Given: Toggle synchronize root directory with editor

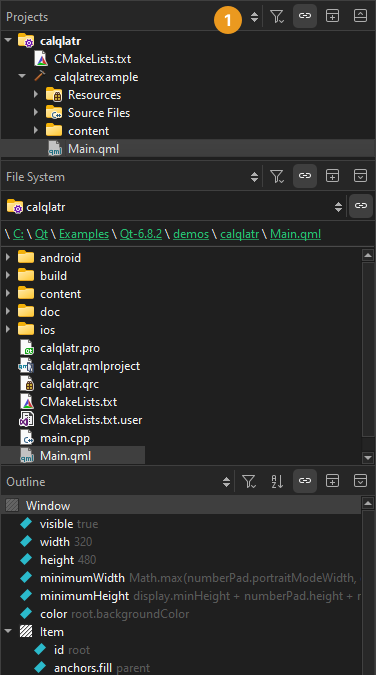Looking at the screenshot, I should click(x=360, y=206).
